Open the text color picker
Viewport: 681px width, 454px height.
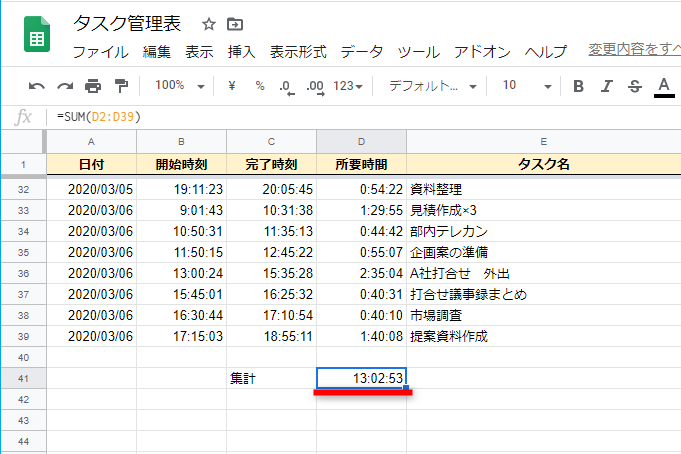pos(664,87)
